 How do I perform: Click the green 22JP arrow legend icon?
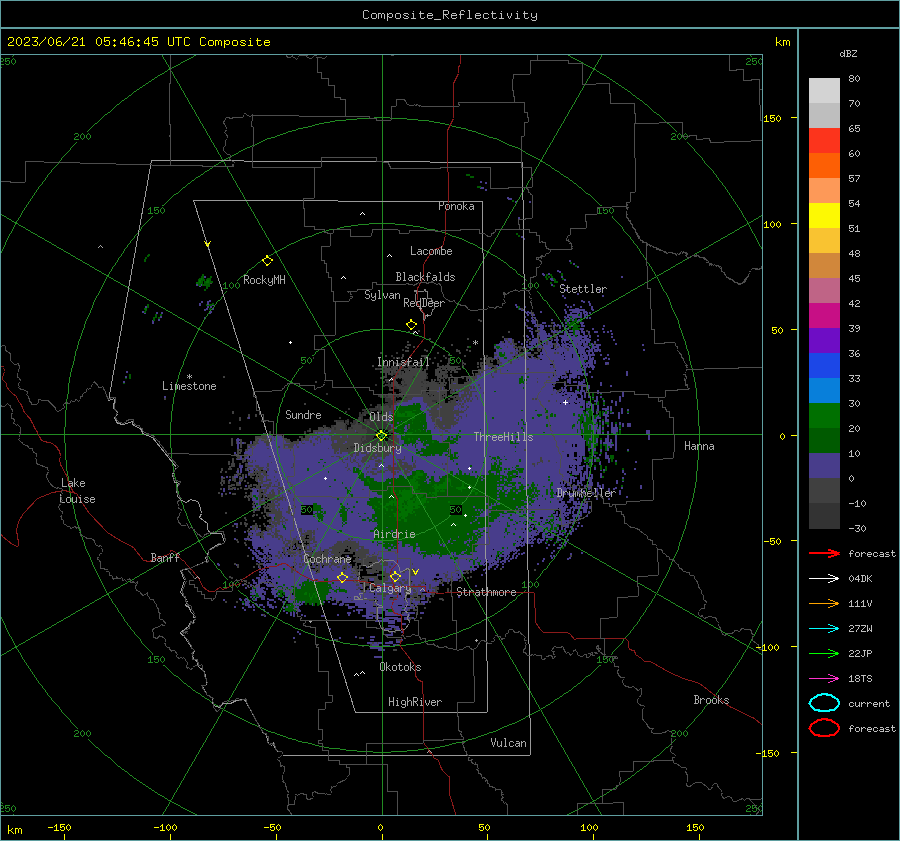point(824,653)
